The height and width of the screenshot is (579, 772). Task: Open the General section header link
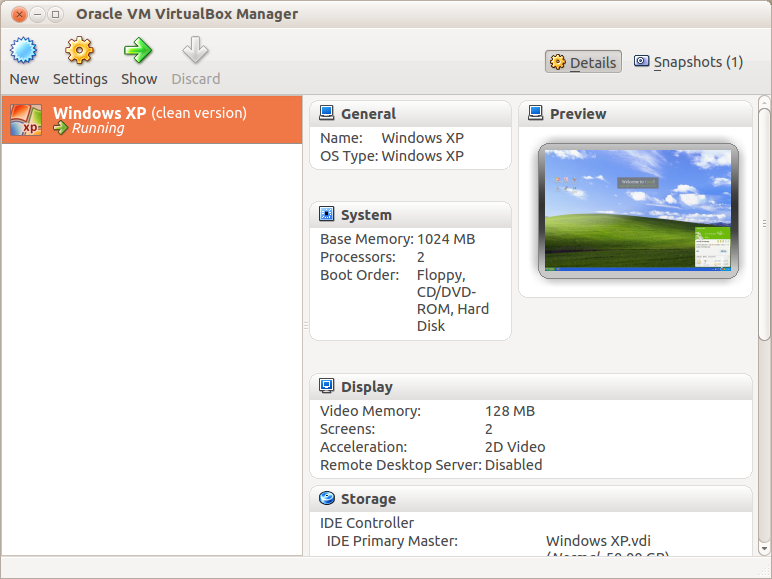click(368, 114)
